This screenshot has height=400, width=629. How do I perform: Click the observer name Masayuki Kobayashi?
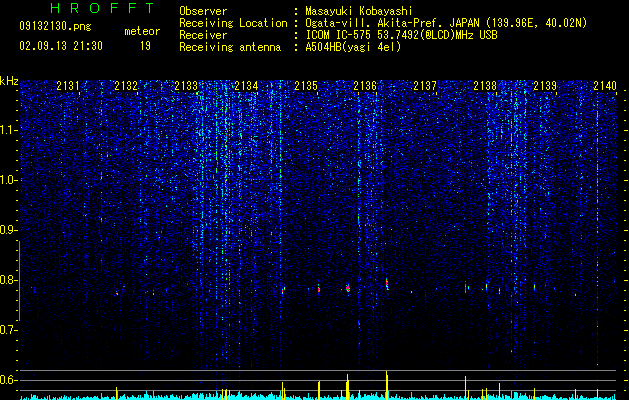359,11
